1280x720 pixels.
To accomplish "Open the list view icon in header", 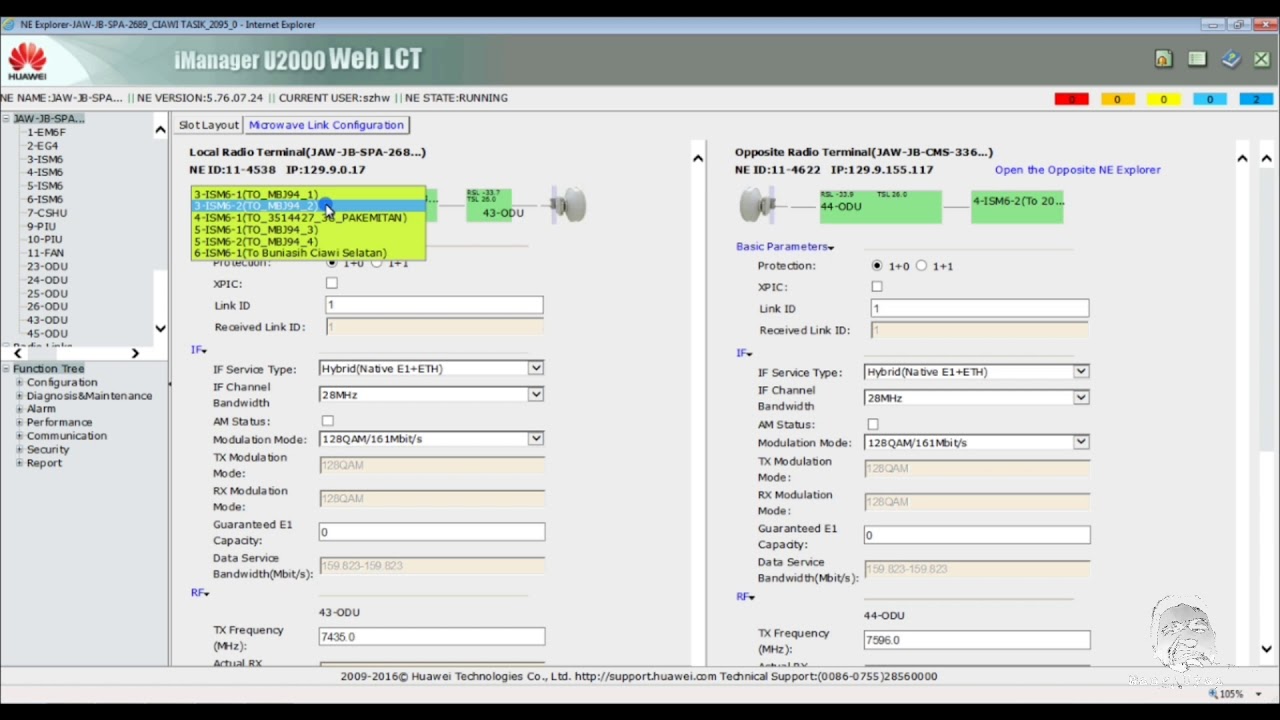I will [x=1197, y=60].
